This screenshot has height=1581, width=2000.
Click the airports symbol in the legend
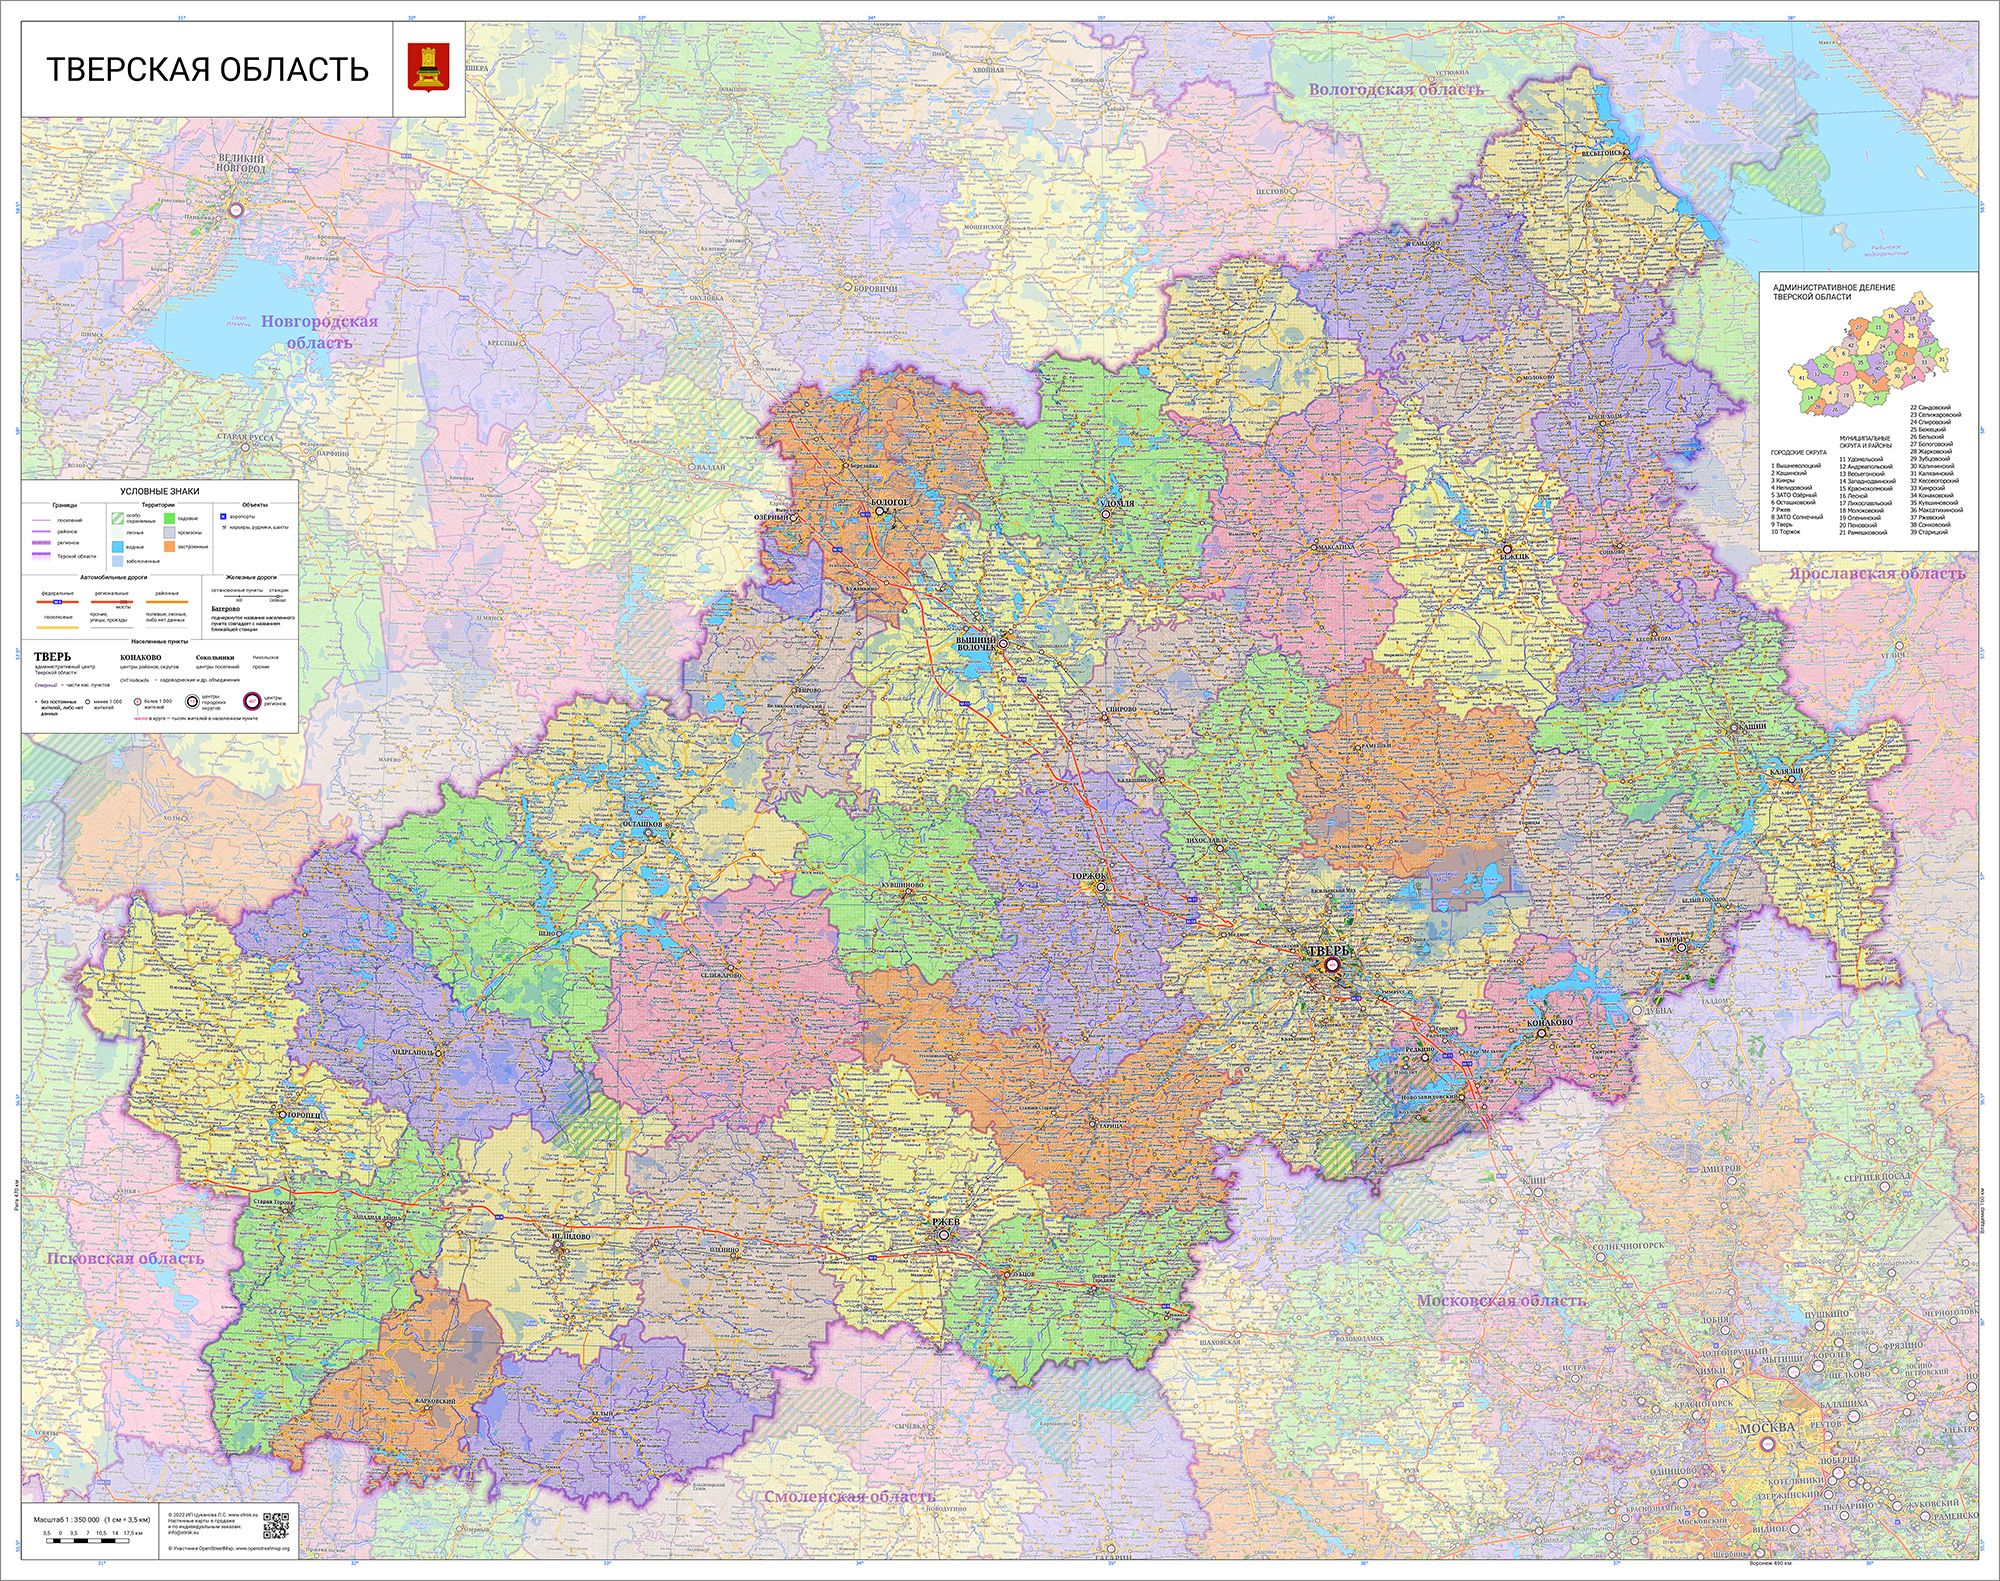click(224, 517)
